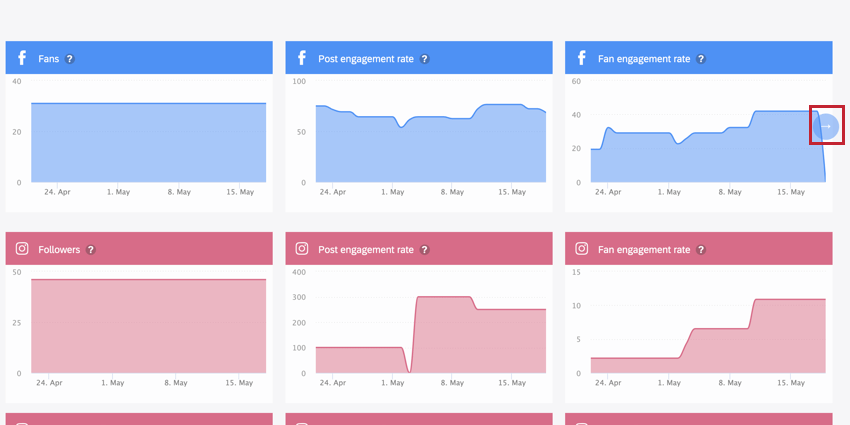The width and height of the screenshot is (850, 425).
Task: Click the Facebook logo on Fans card
Action: click(x=22, y=58)
